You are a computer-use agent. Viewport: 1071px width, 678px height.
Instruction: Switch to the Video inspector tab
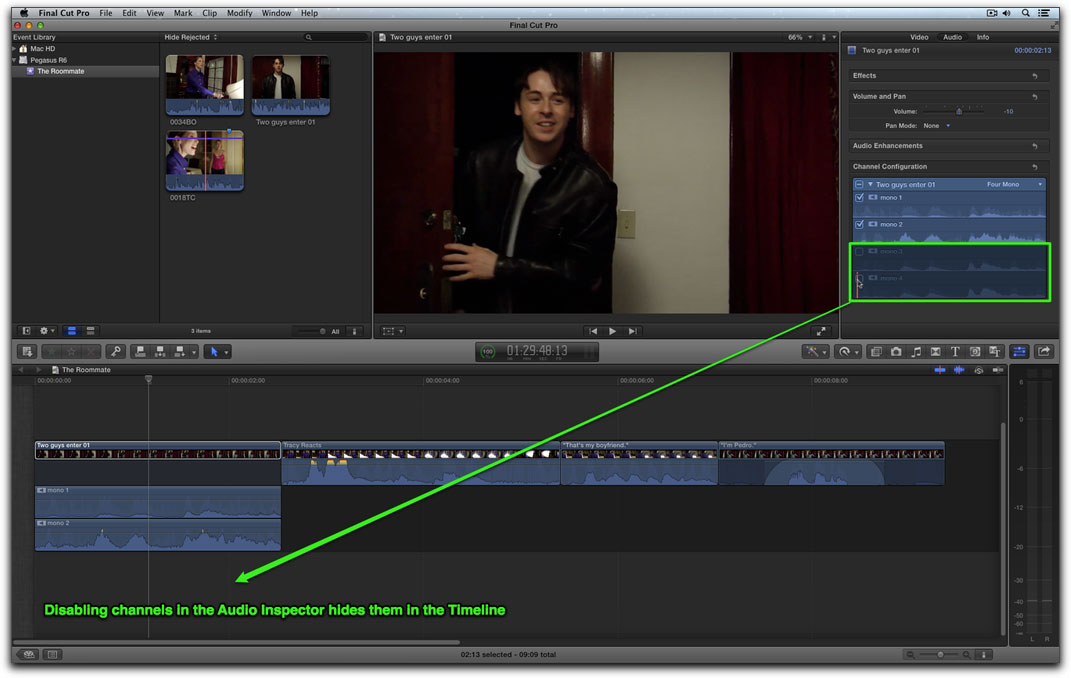point(918,37)
